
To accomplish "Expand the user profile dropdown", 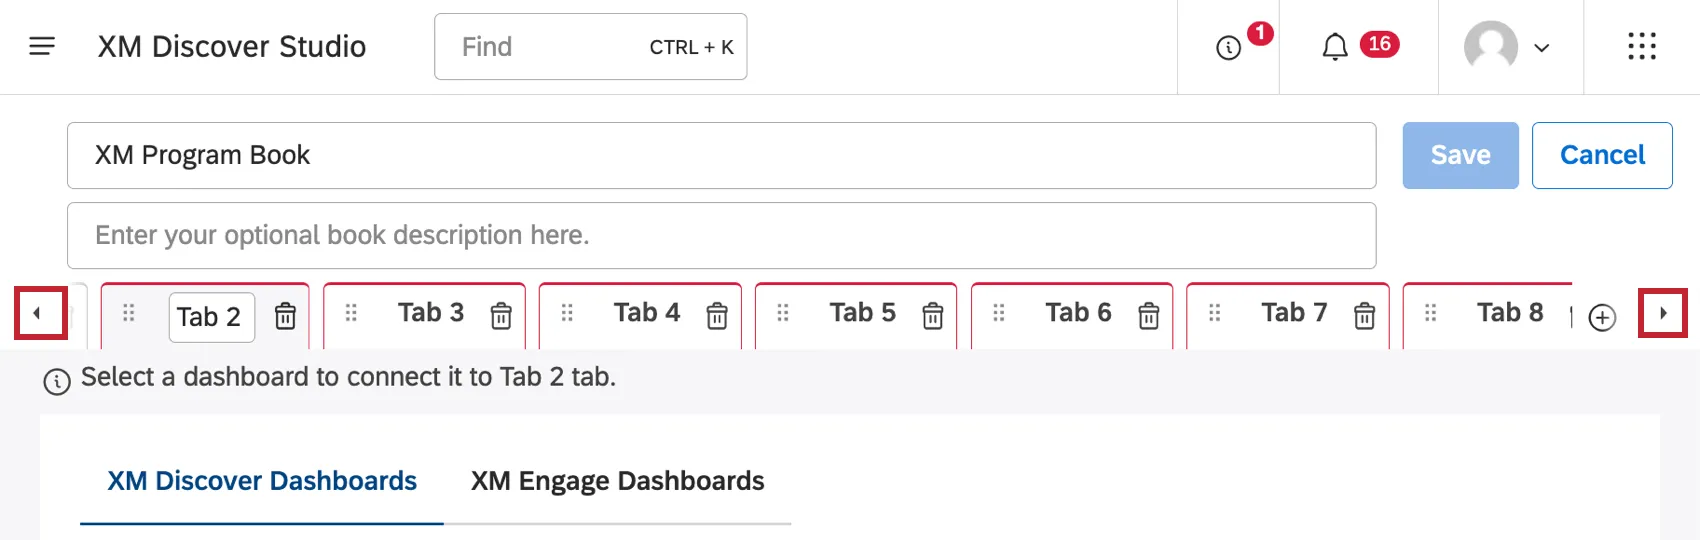I will [x=1508, y=47].
